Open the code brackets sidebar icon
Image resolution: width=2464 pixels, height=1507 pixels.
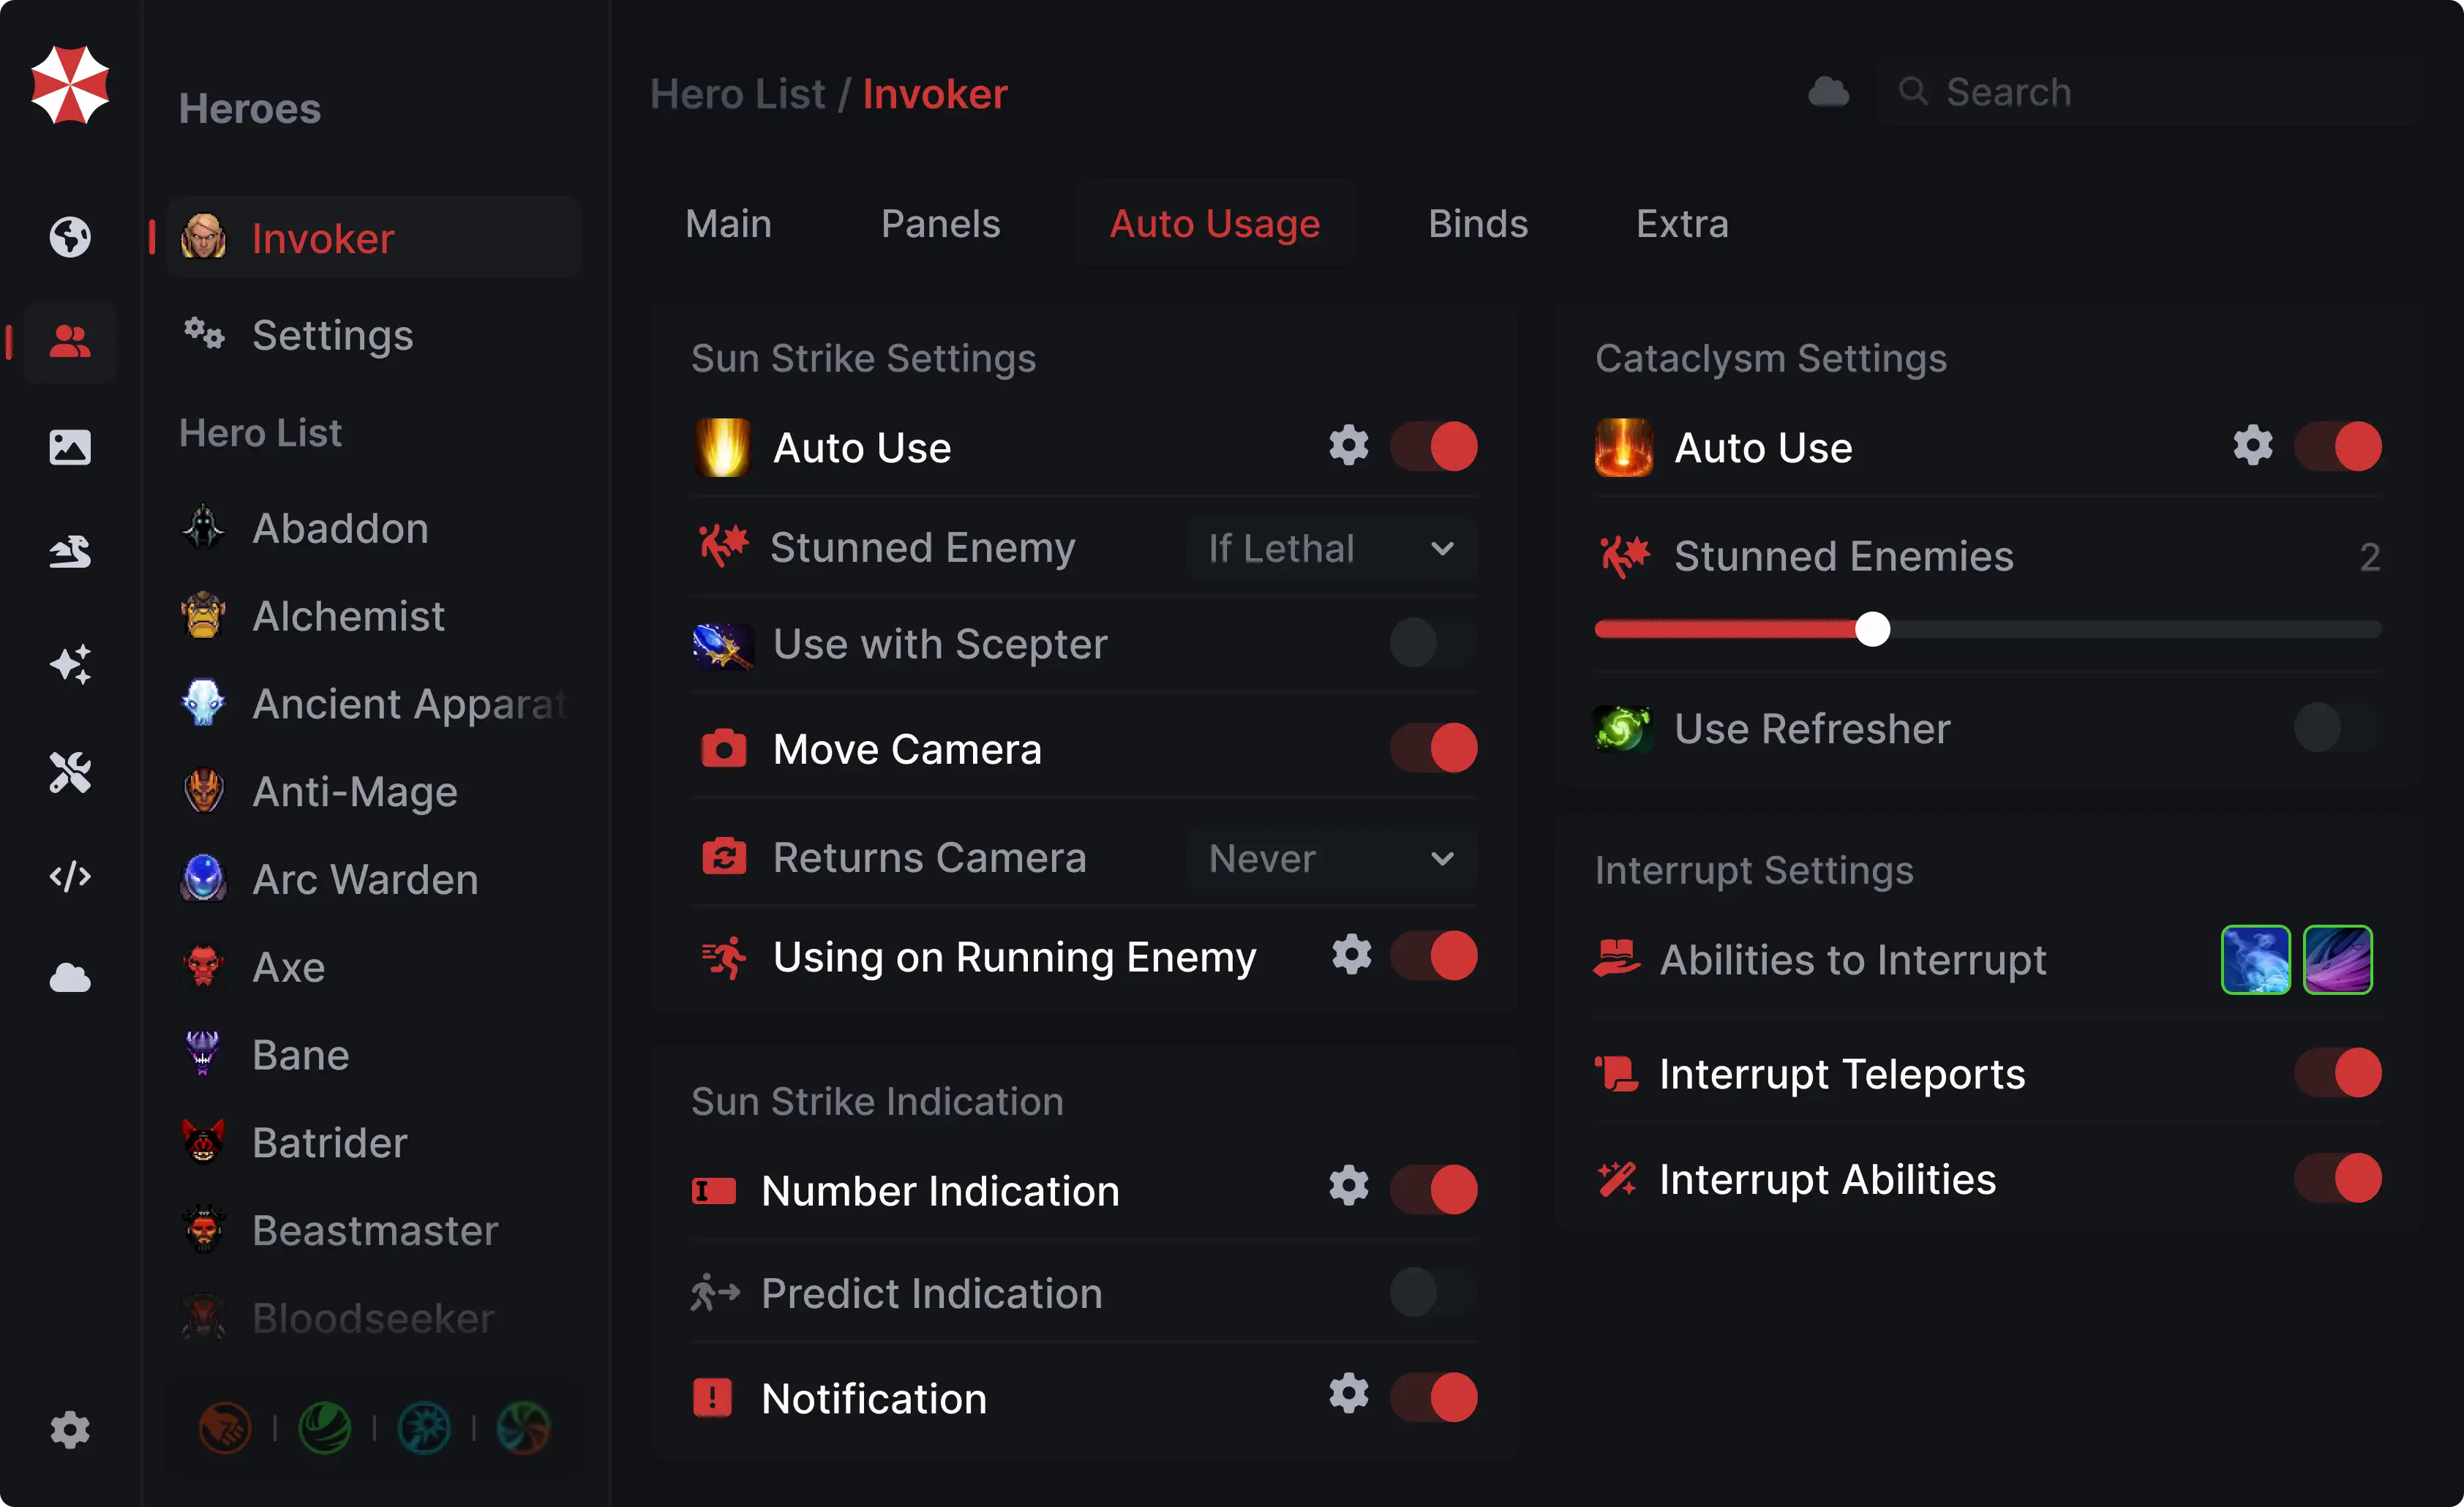[70, 877]
